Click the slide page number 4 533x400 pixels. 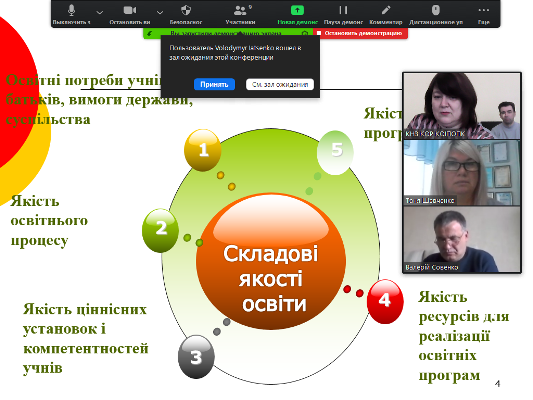click(x=498, y=384)
